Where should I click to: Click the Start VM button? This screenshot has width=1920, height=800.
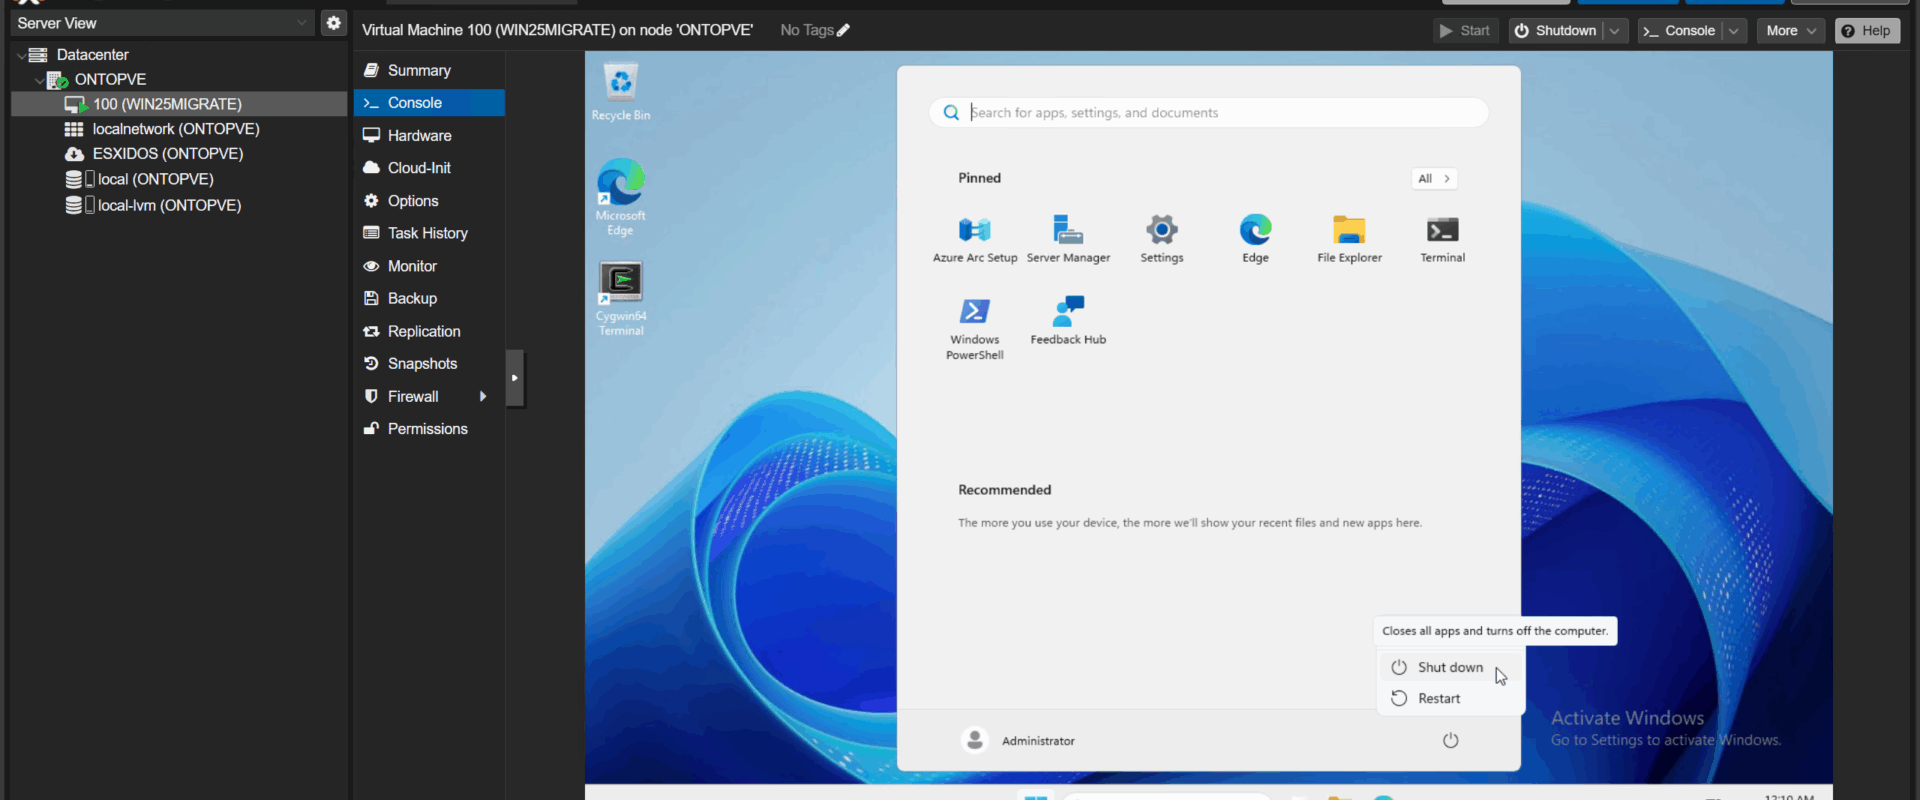click(1465, 31)
